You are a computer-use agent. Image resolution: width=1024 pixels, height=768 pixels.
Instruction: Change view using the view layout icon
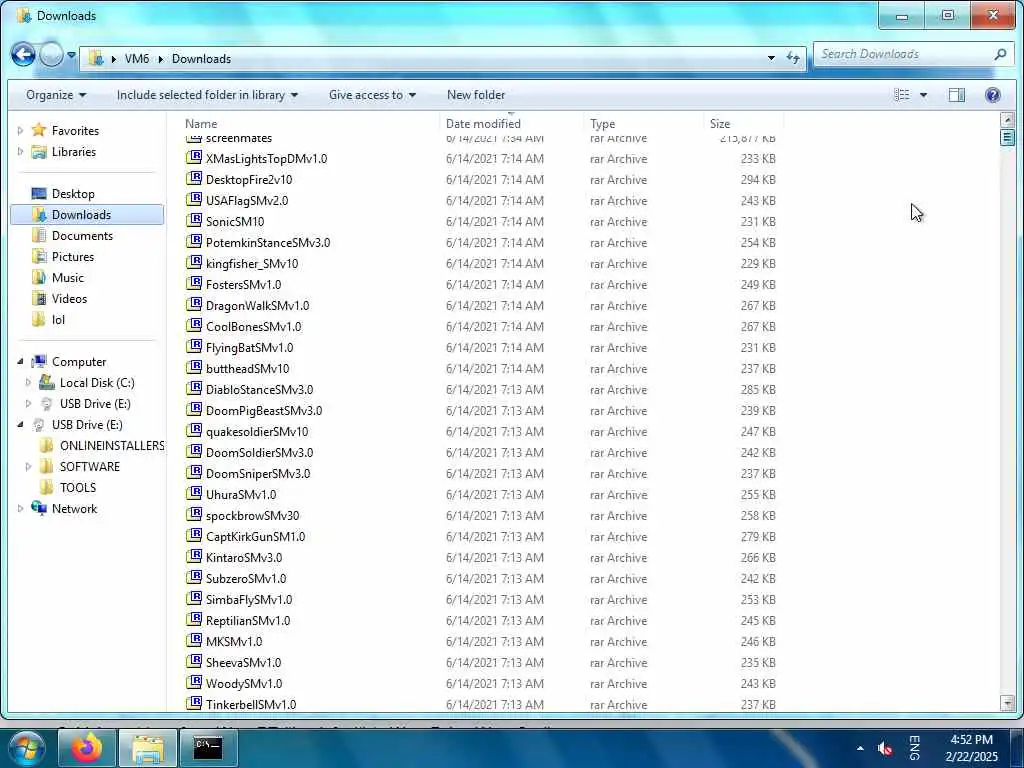point(902,95)
